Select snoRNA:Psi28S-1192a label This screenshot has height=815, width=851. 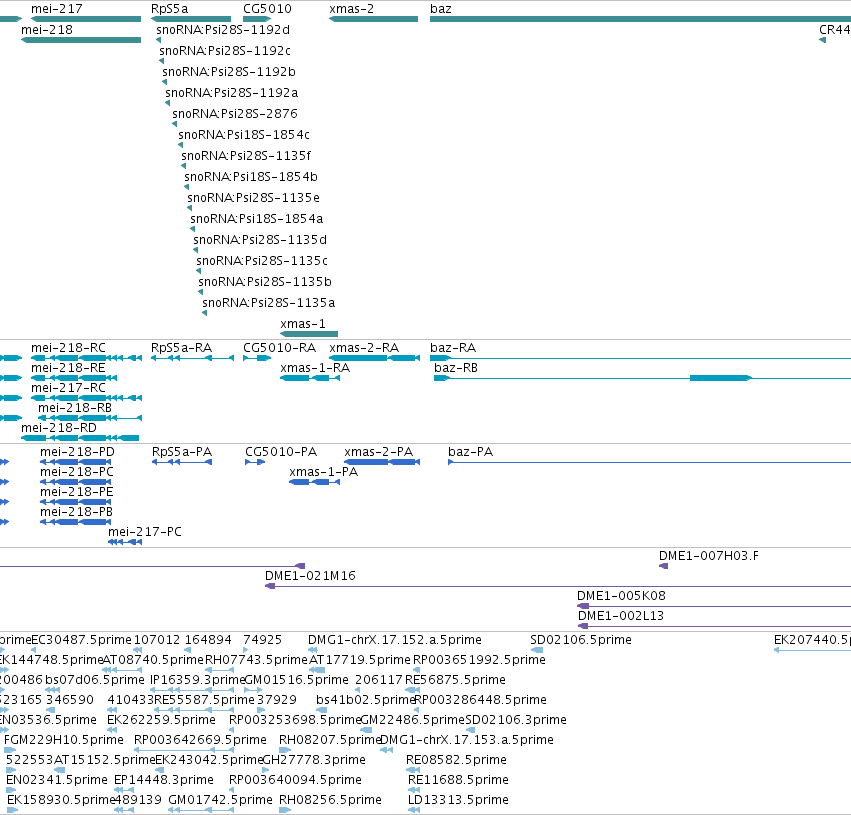pyautogui.click(x=231, y=93)
